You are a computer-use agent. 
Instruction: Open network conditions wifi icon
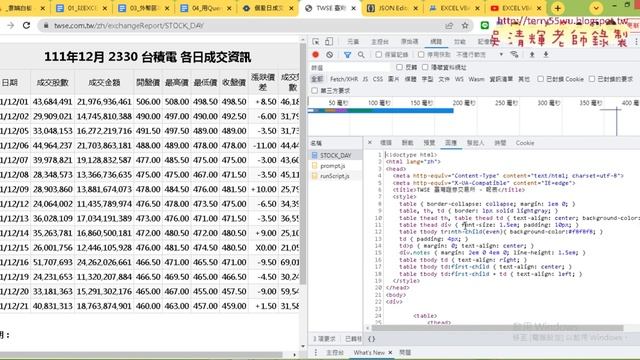pos(514,55)
